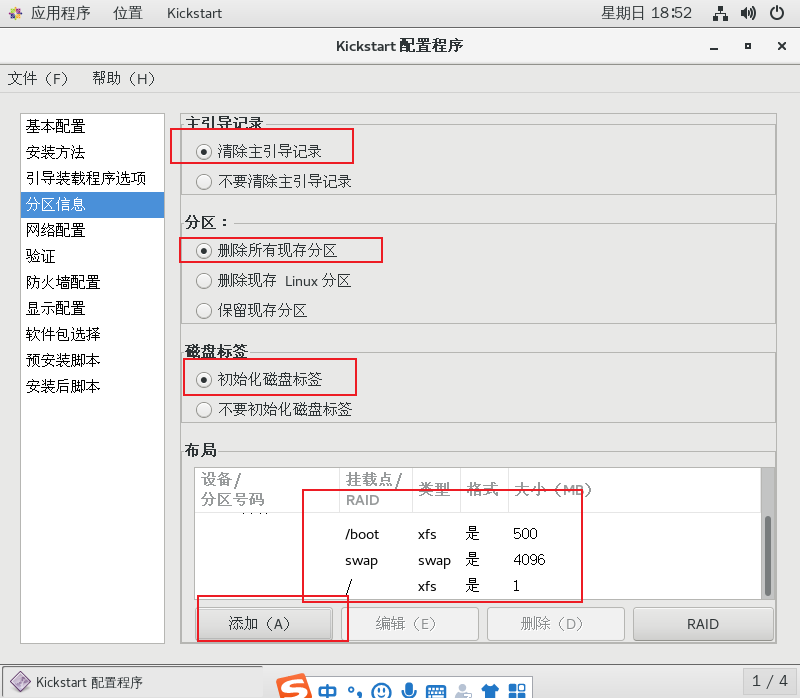Click Kickstart 配置程序 taskbar button
800x698 pixels.
pyautogui.click(x=132, y=682)
